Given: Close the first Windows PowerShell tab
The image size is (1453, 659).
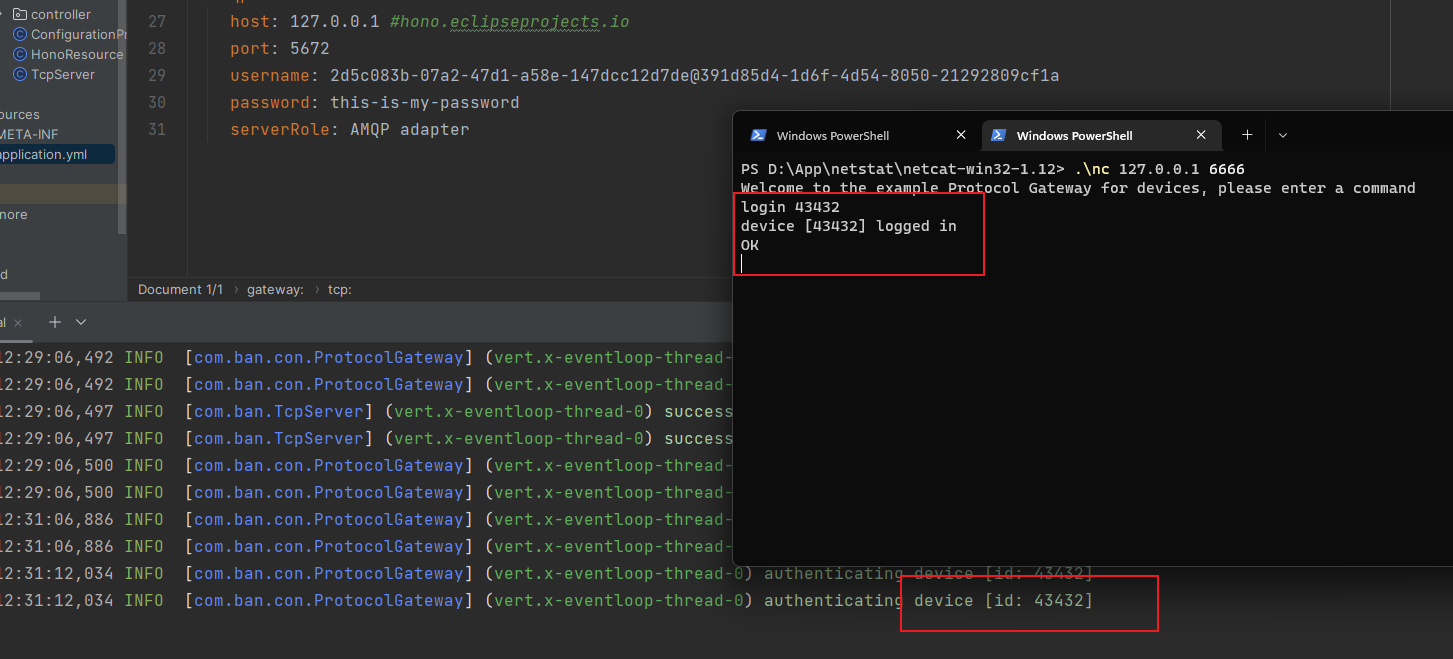Looking at the screenshot, I should (961, 135).
